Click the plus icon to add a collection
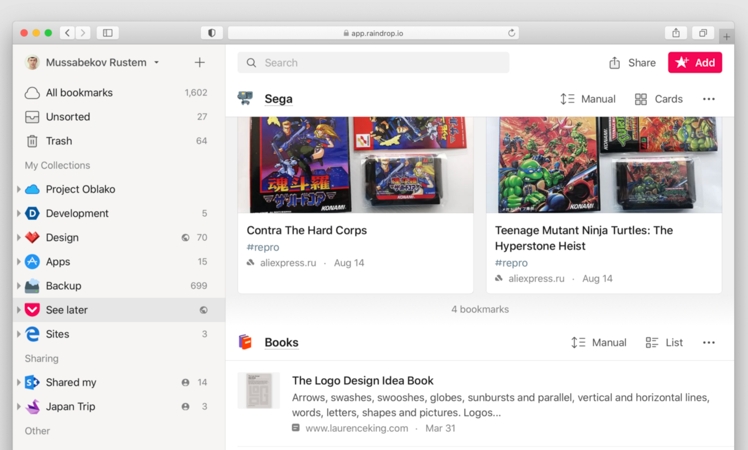The width and height of the screenshot is (748, 450). pyautogui.click(x=200, y=63)
